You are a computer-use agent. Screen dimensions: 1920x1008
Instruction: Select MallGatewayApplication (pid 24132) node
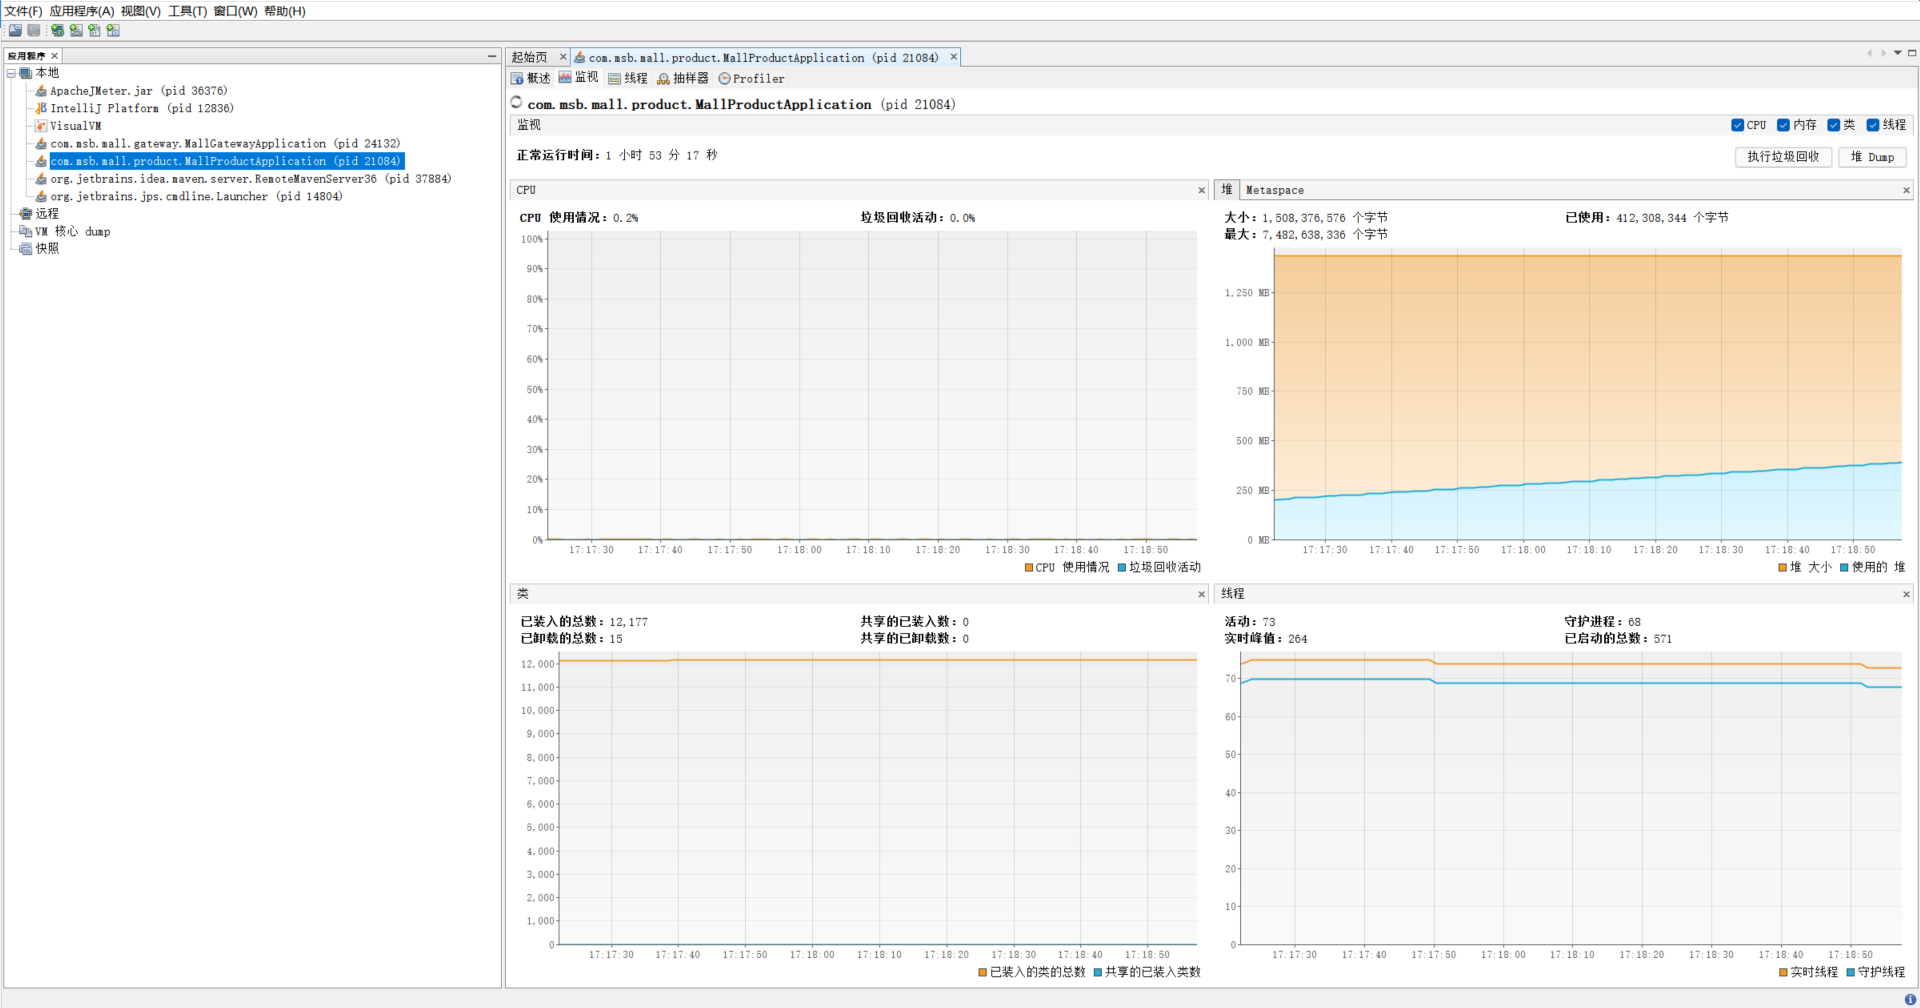pos(225,144)
